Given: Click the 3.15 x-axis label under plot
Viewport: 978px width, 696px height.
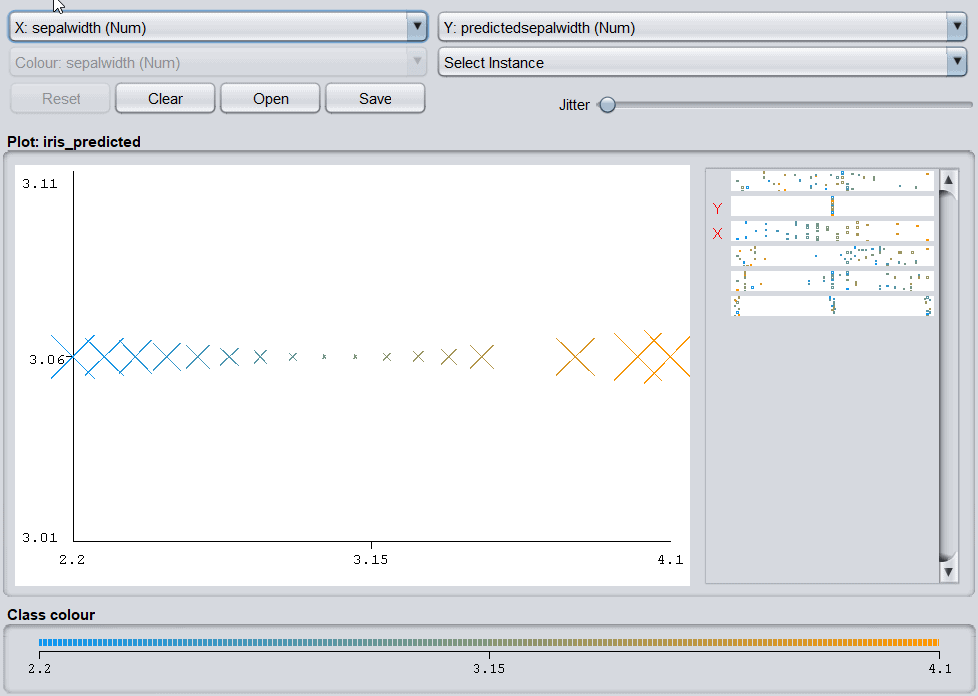Looking at the screenshot, I should [x=370, y=559].
